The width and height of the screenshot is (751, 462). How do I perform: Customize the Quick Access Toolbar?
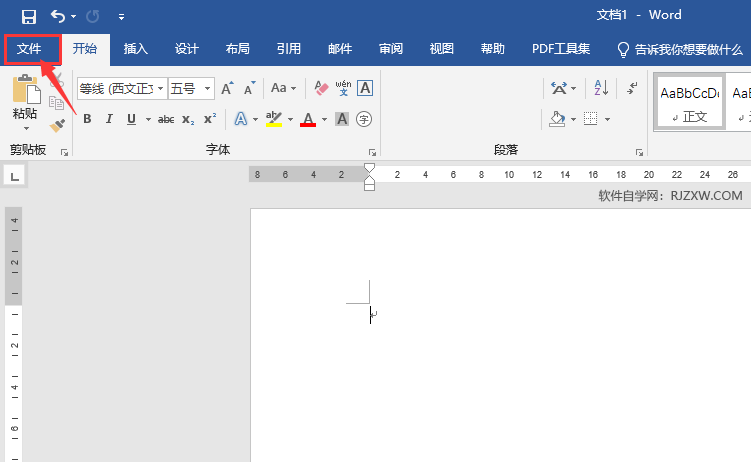[121, 17]
